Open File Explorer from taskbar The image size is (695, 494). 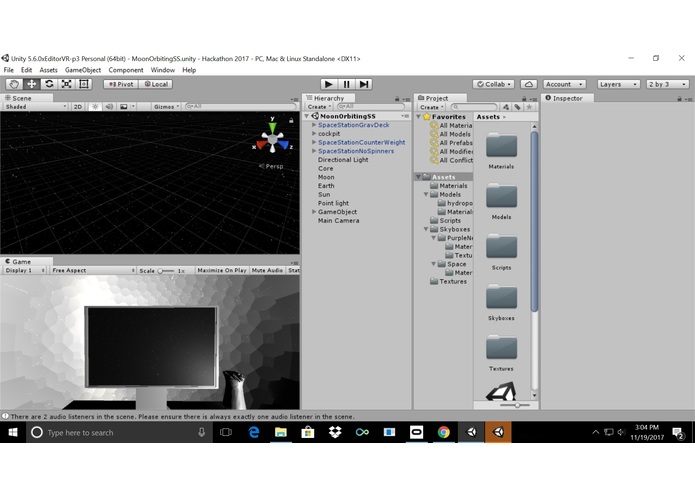281,432
